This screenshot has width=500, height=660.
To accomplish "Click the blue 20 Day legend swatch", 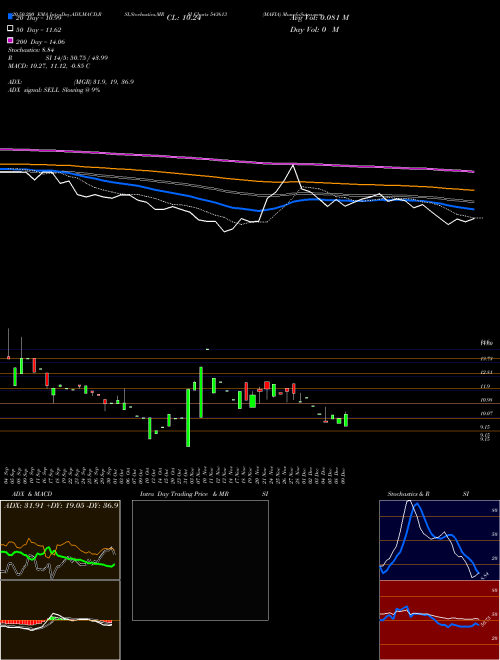I will pyautogui.click(x=10, y=16).
